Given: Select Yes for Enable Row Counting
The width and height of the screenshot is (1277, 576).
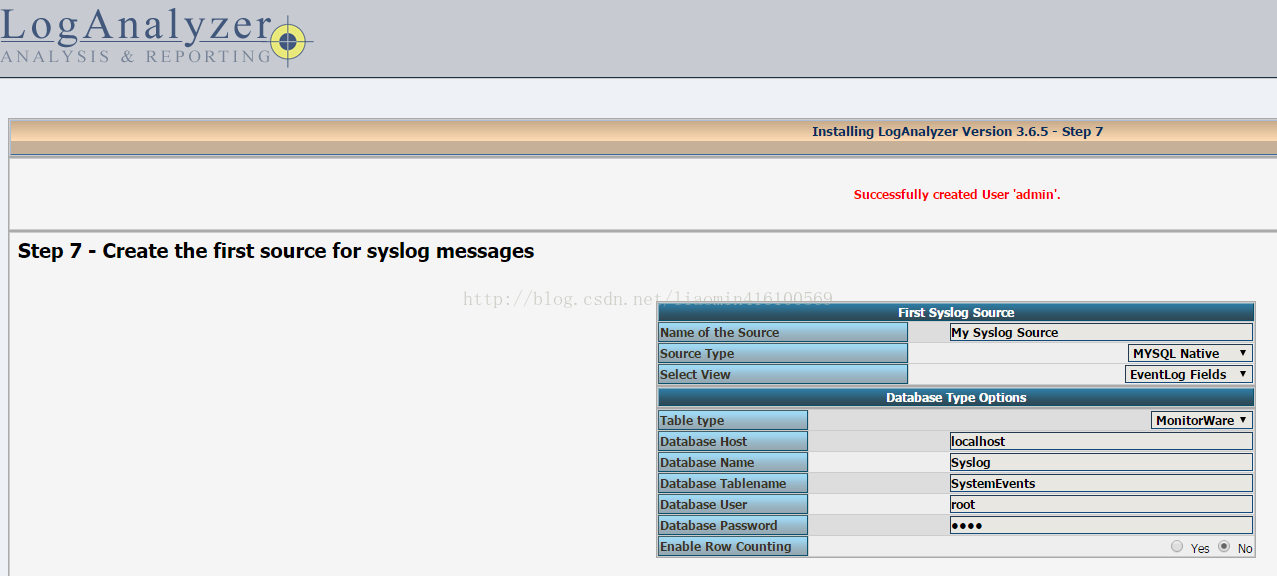Looking at the screenshot, I should (1177, 547).
